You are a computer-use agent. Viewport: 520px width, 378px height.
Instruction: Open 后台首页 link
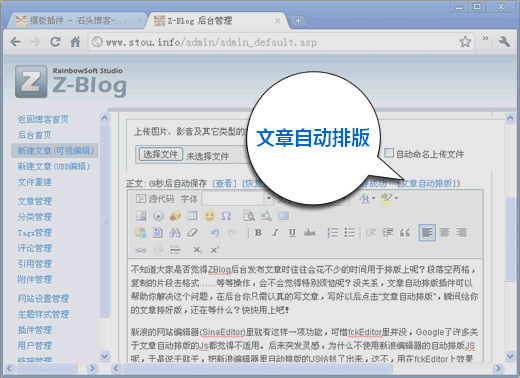[35, 135]
